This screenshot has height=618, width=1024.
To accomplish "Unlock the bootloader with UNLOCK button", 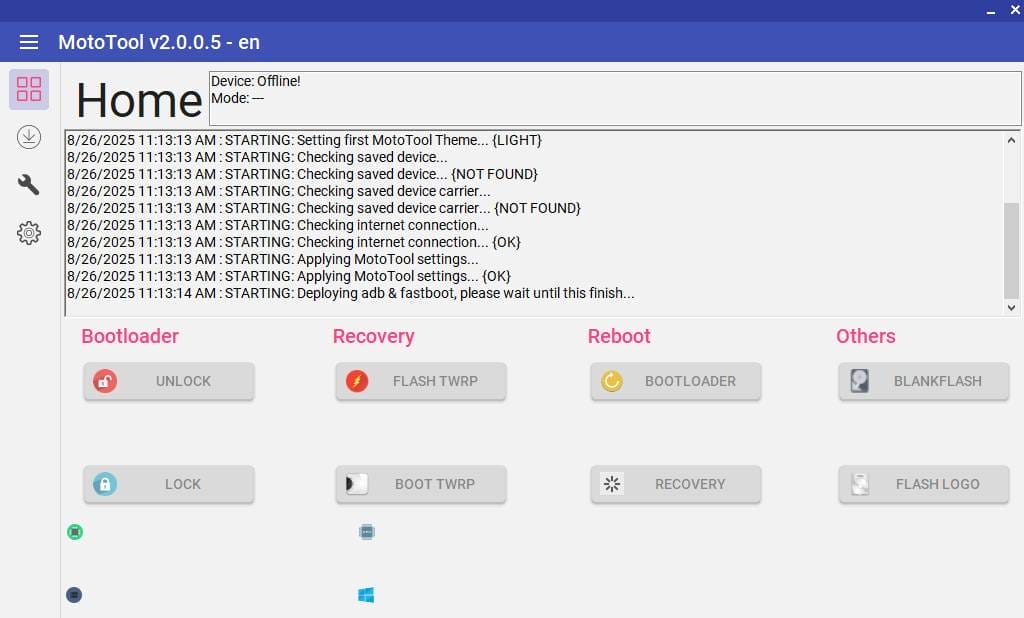I will coord(168,381).
